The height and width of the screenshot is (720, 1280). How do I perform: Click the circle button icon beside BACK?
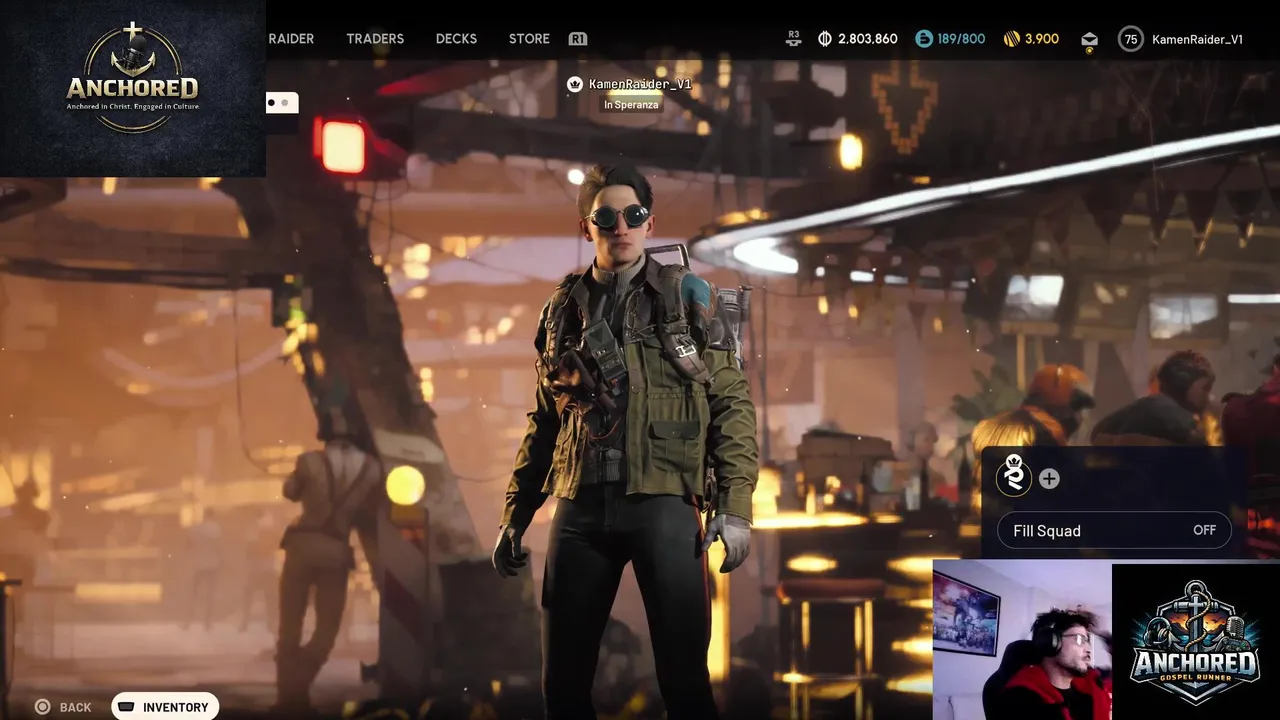pyautogui.click(x=42, y=707)
